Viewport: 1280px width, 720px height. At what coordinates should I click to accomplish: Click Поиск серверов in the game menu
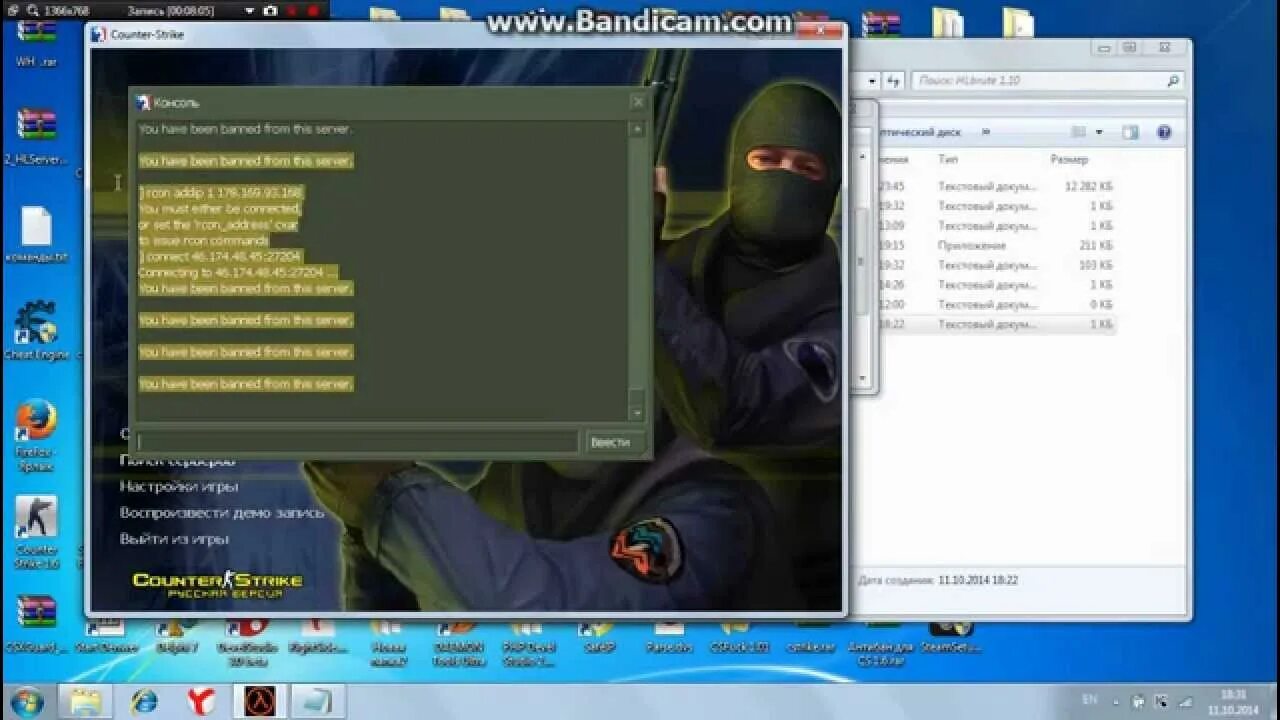178,461
